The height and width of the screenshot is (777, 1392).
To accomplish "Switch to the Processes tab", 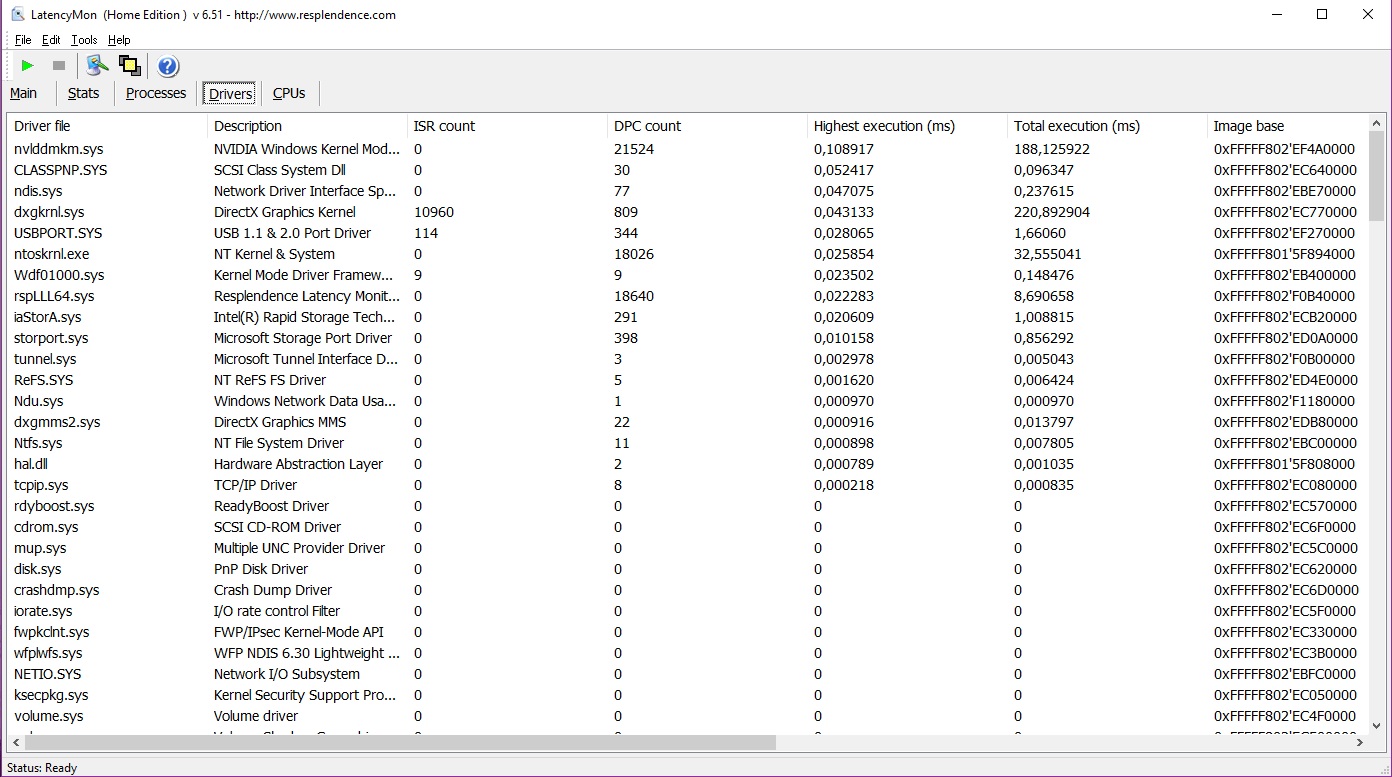I will (x=156, y=93).
